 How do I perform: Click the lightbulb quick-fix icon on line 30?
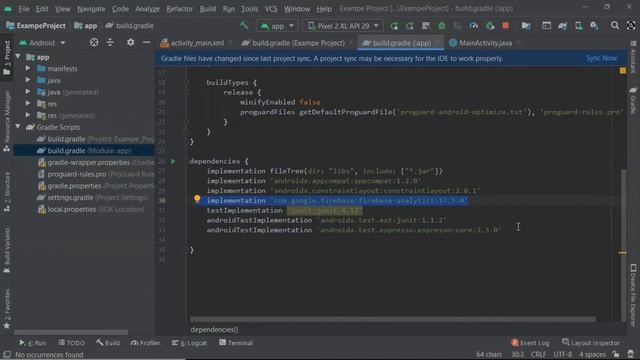[197, 199]
